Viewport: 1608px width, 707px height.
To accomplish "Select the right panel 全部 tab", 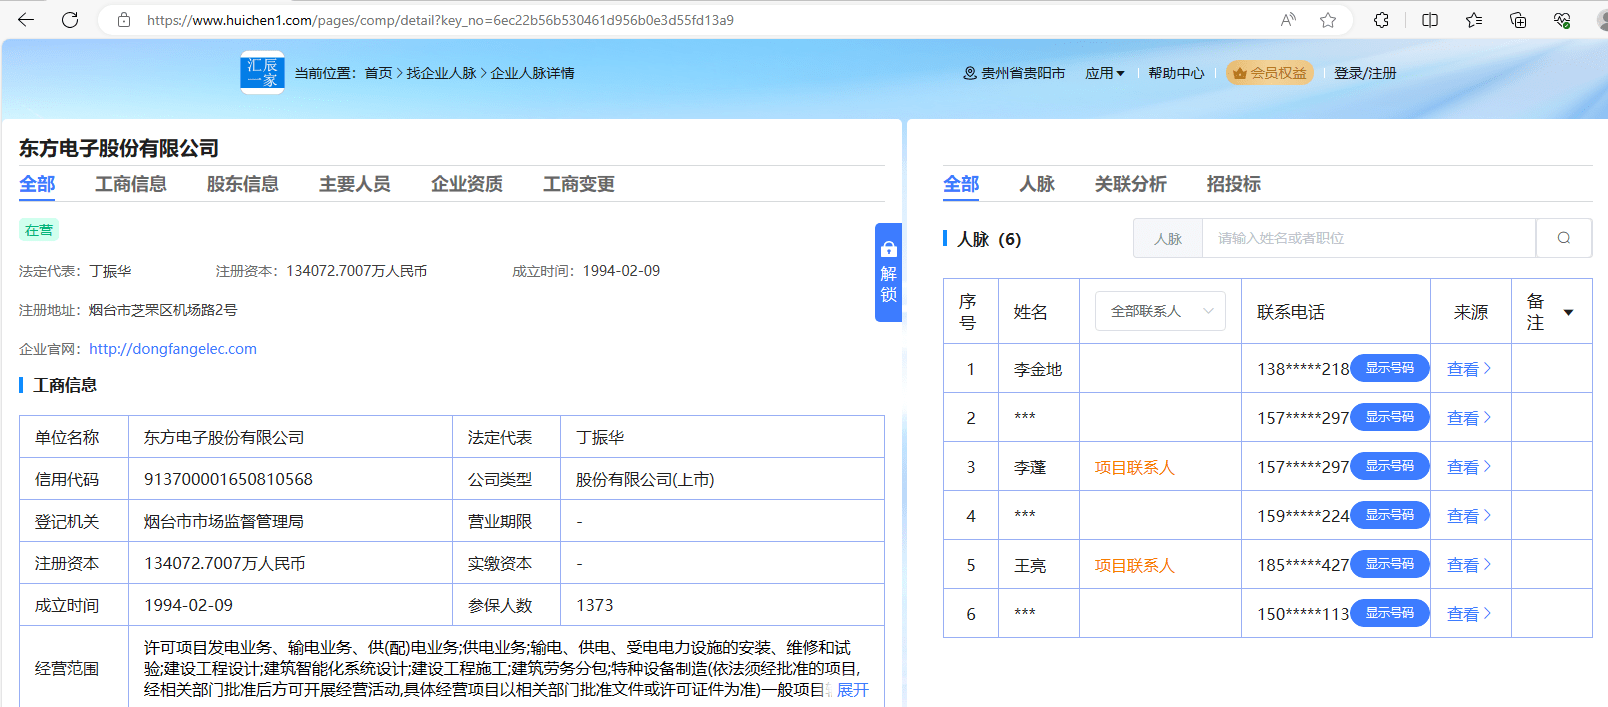I will click(961, 184).
